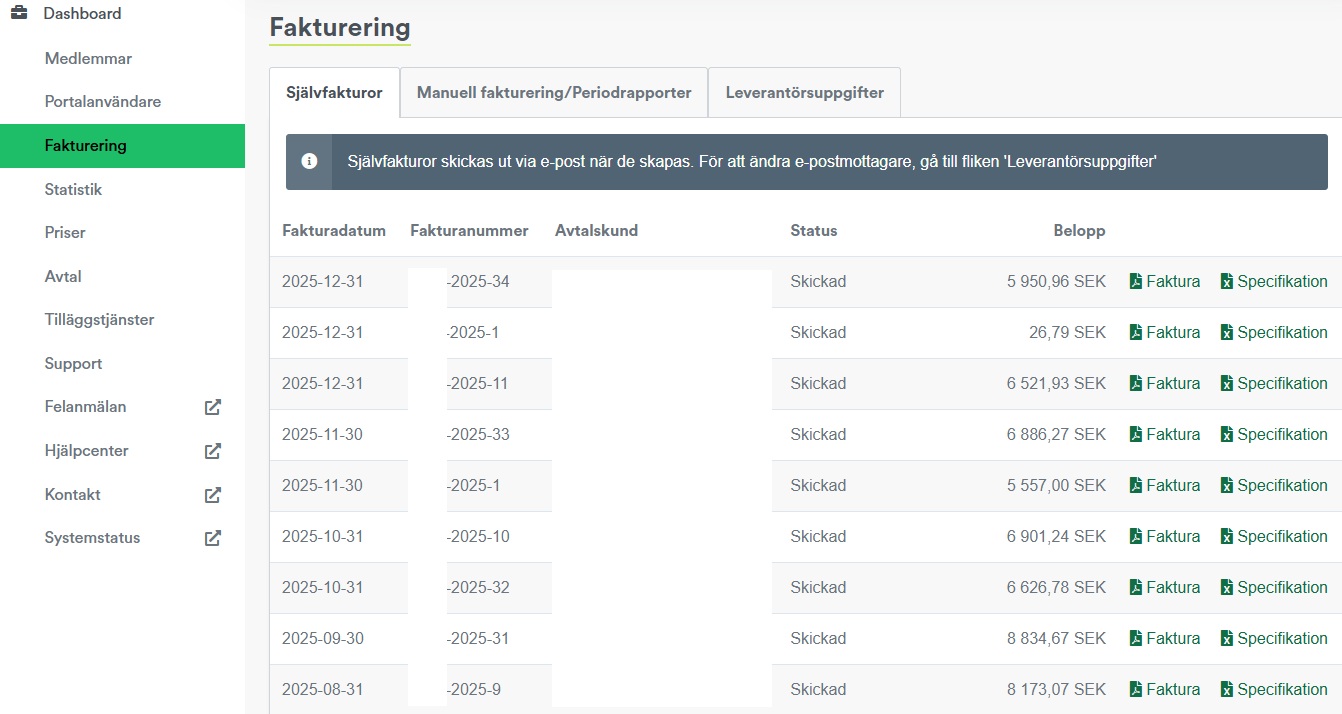Open the Leverantörsuppgifter tab
The image size is (1342, 714).
click(x=804, y=93)
